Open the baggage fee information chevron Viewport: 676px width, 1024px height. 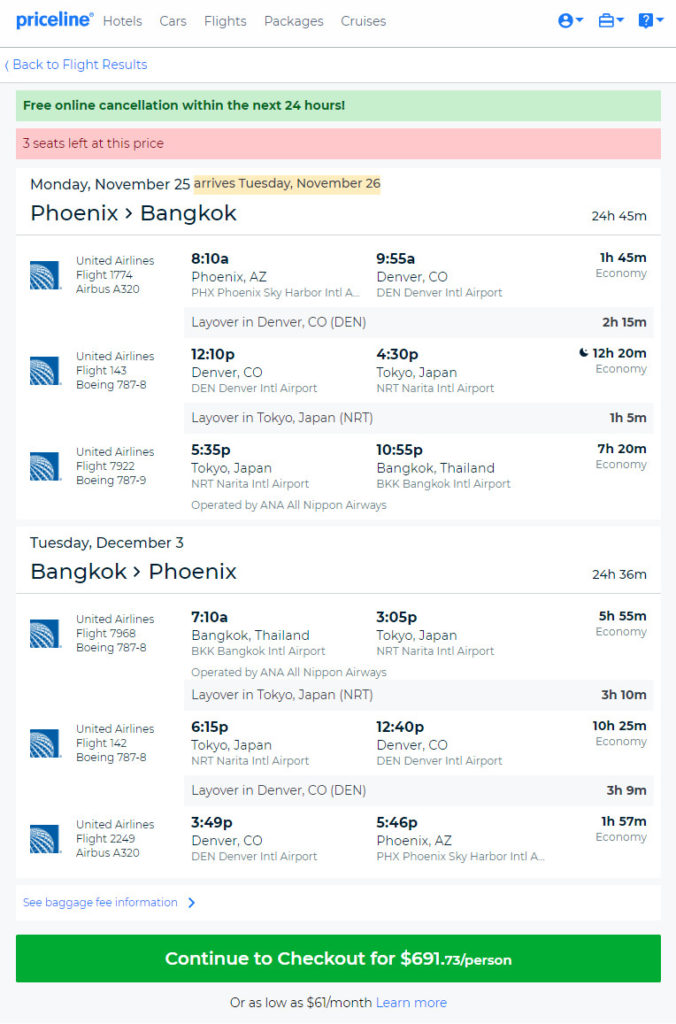tap(191, 903)
